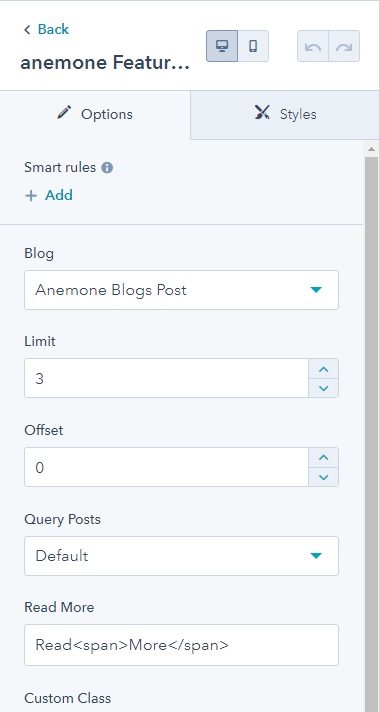Focus the Read More text field

point(182,645)
